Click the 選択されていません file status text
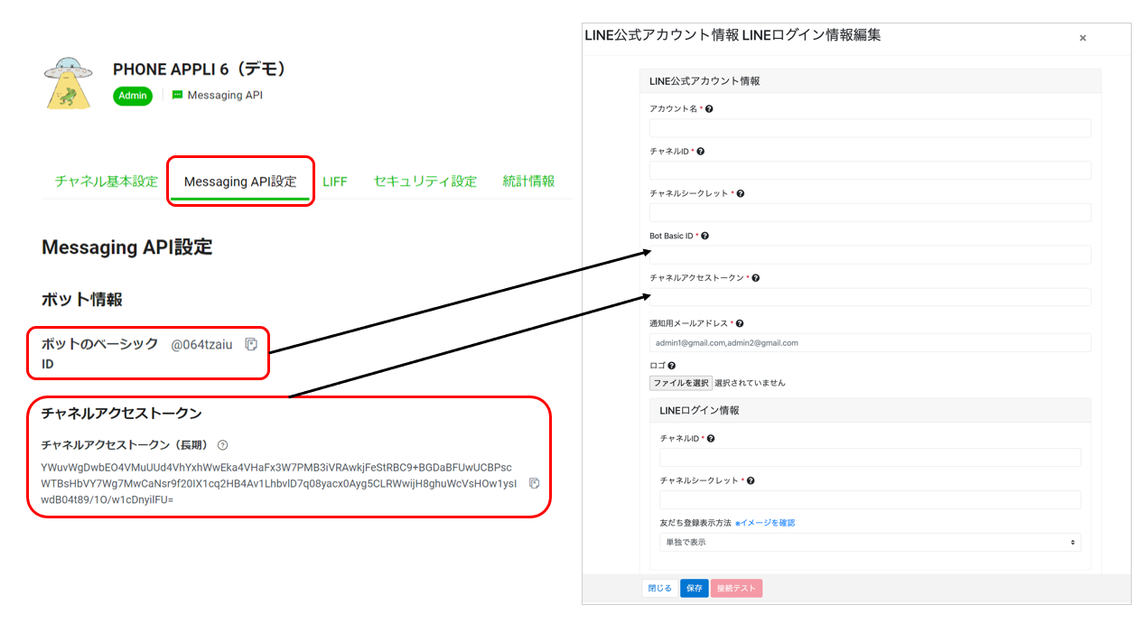Screen dimensions: 1148x624 click(750, 383)
